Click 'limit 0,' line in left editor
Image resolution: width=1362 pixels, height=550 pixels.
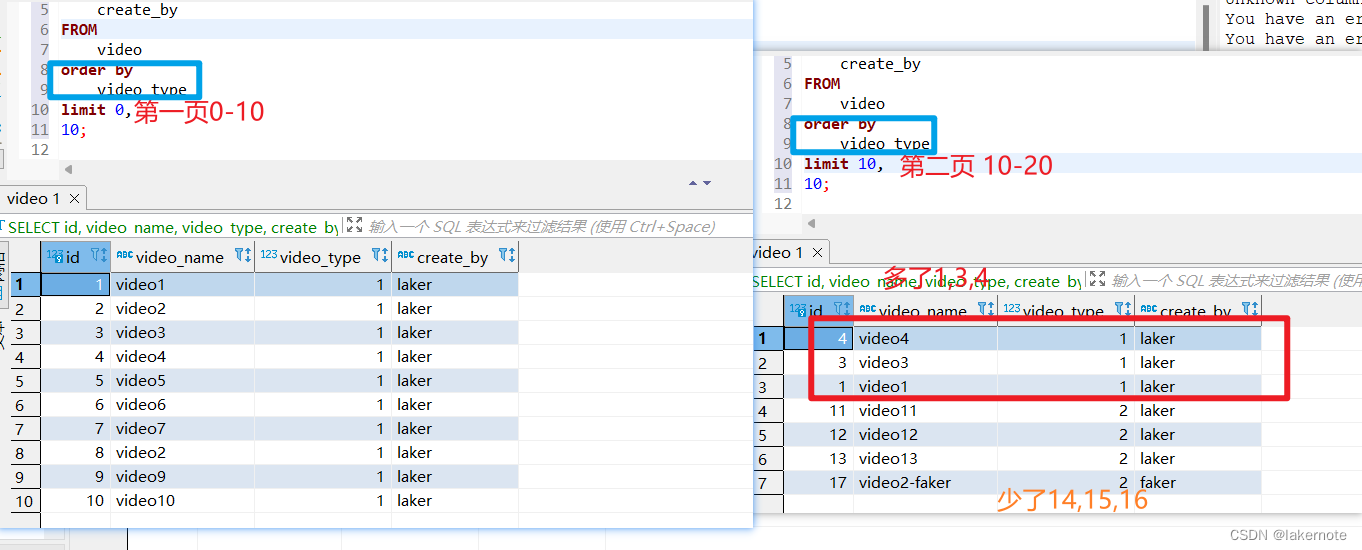(96, 110)
